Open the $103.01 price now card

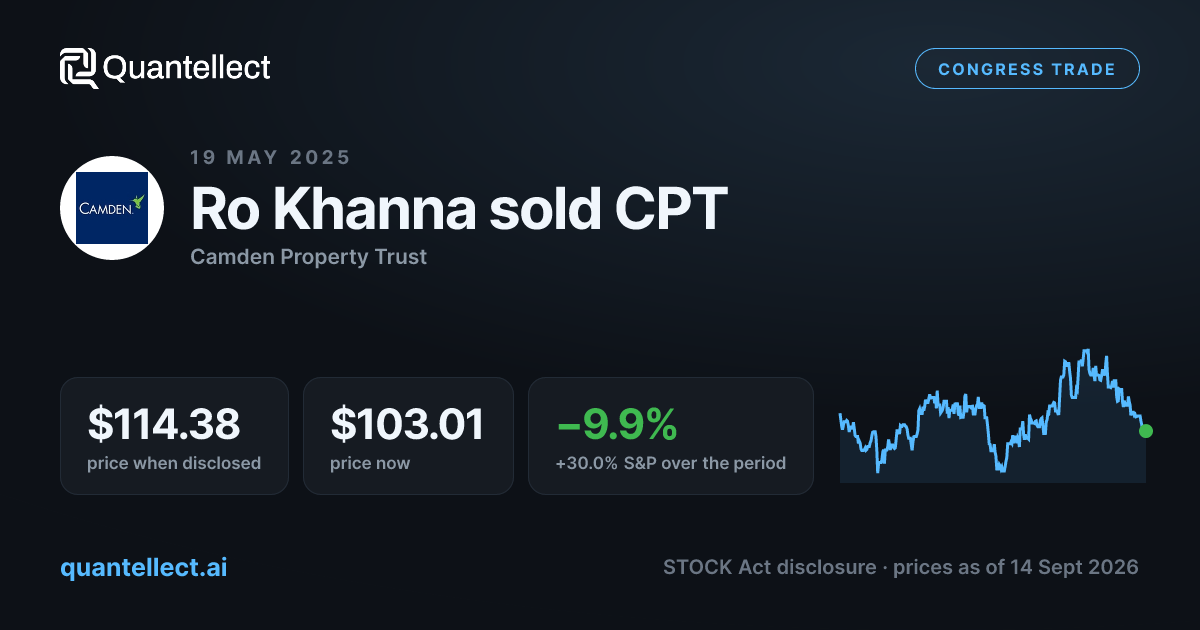(x=408, y=436)
